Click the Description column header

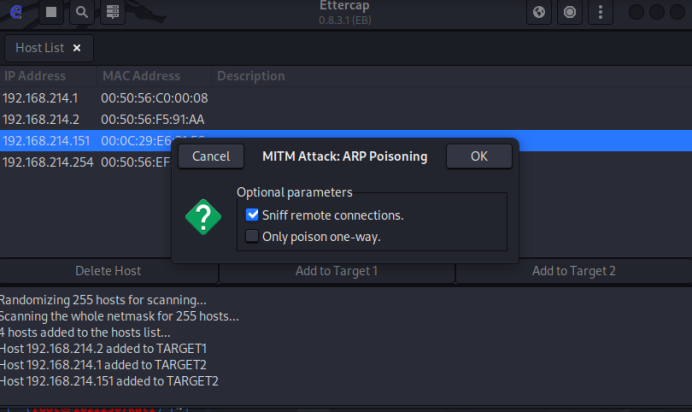(451, 76)
